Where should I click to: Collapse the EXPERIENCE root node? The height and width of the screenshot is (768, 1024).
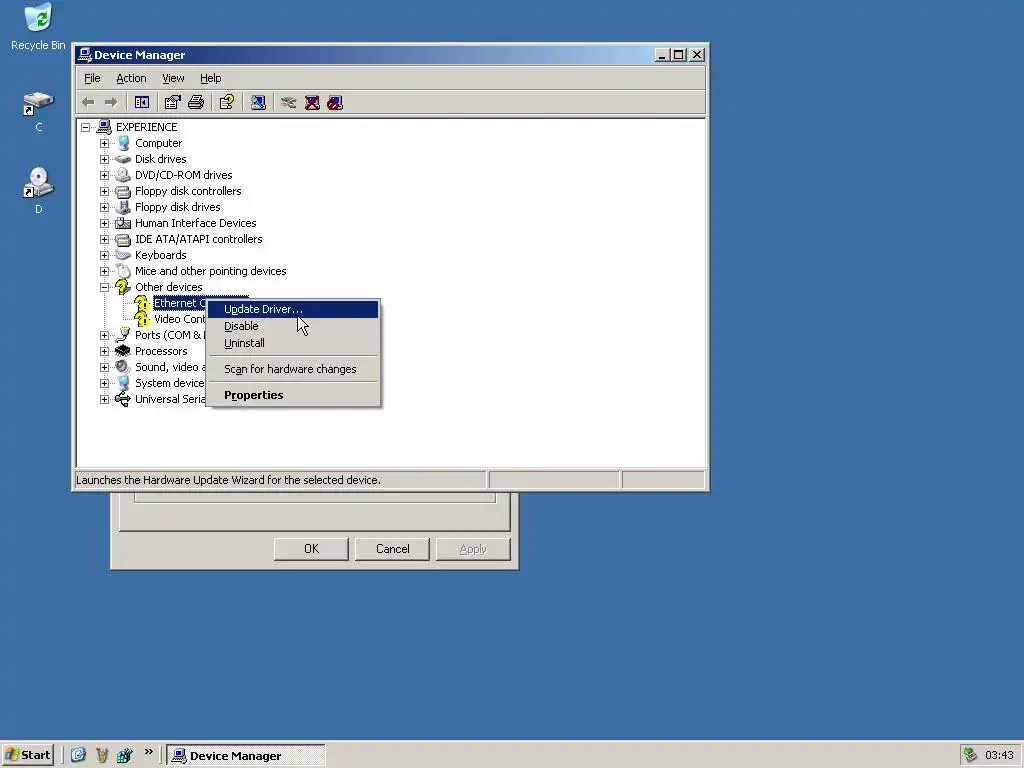pyautogui.click(x=86, y=127)
